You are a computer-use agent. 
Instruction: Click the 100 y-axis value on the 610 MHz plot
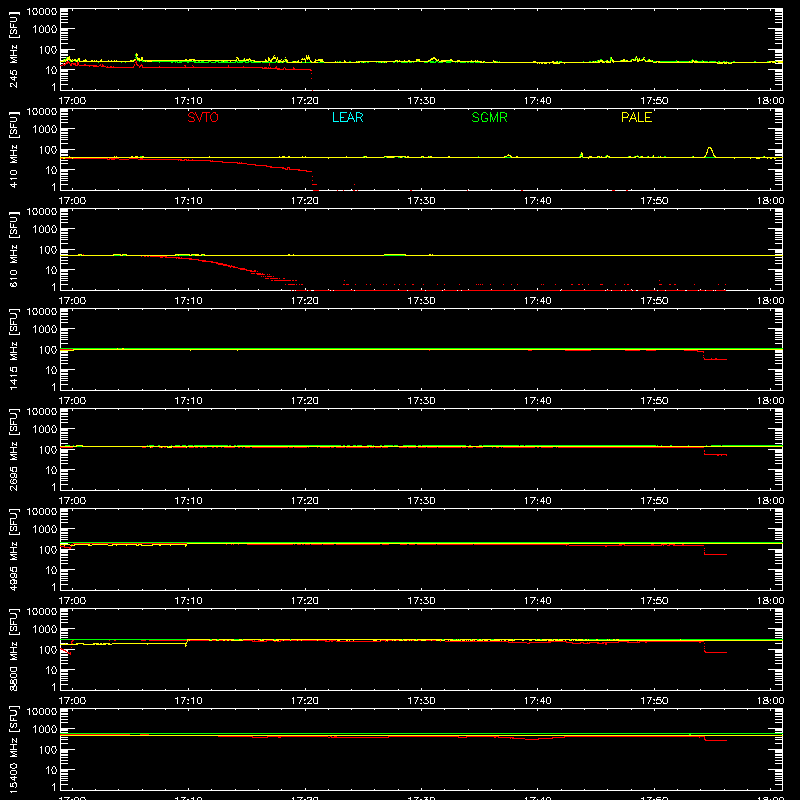click(x=48, y=250)
